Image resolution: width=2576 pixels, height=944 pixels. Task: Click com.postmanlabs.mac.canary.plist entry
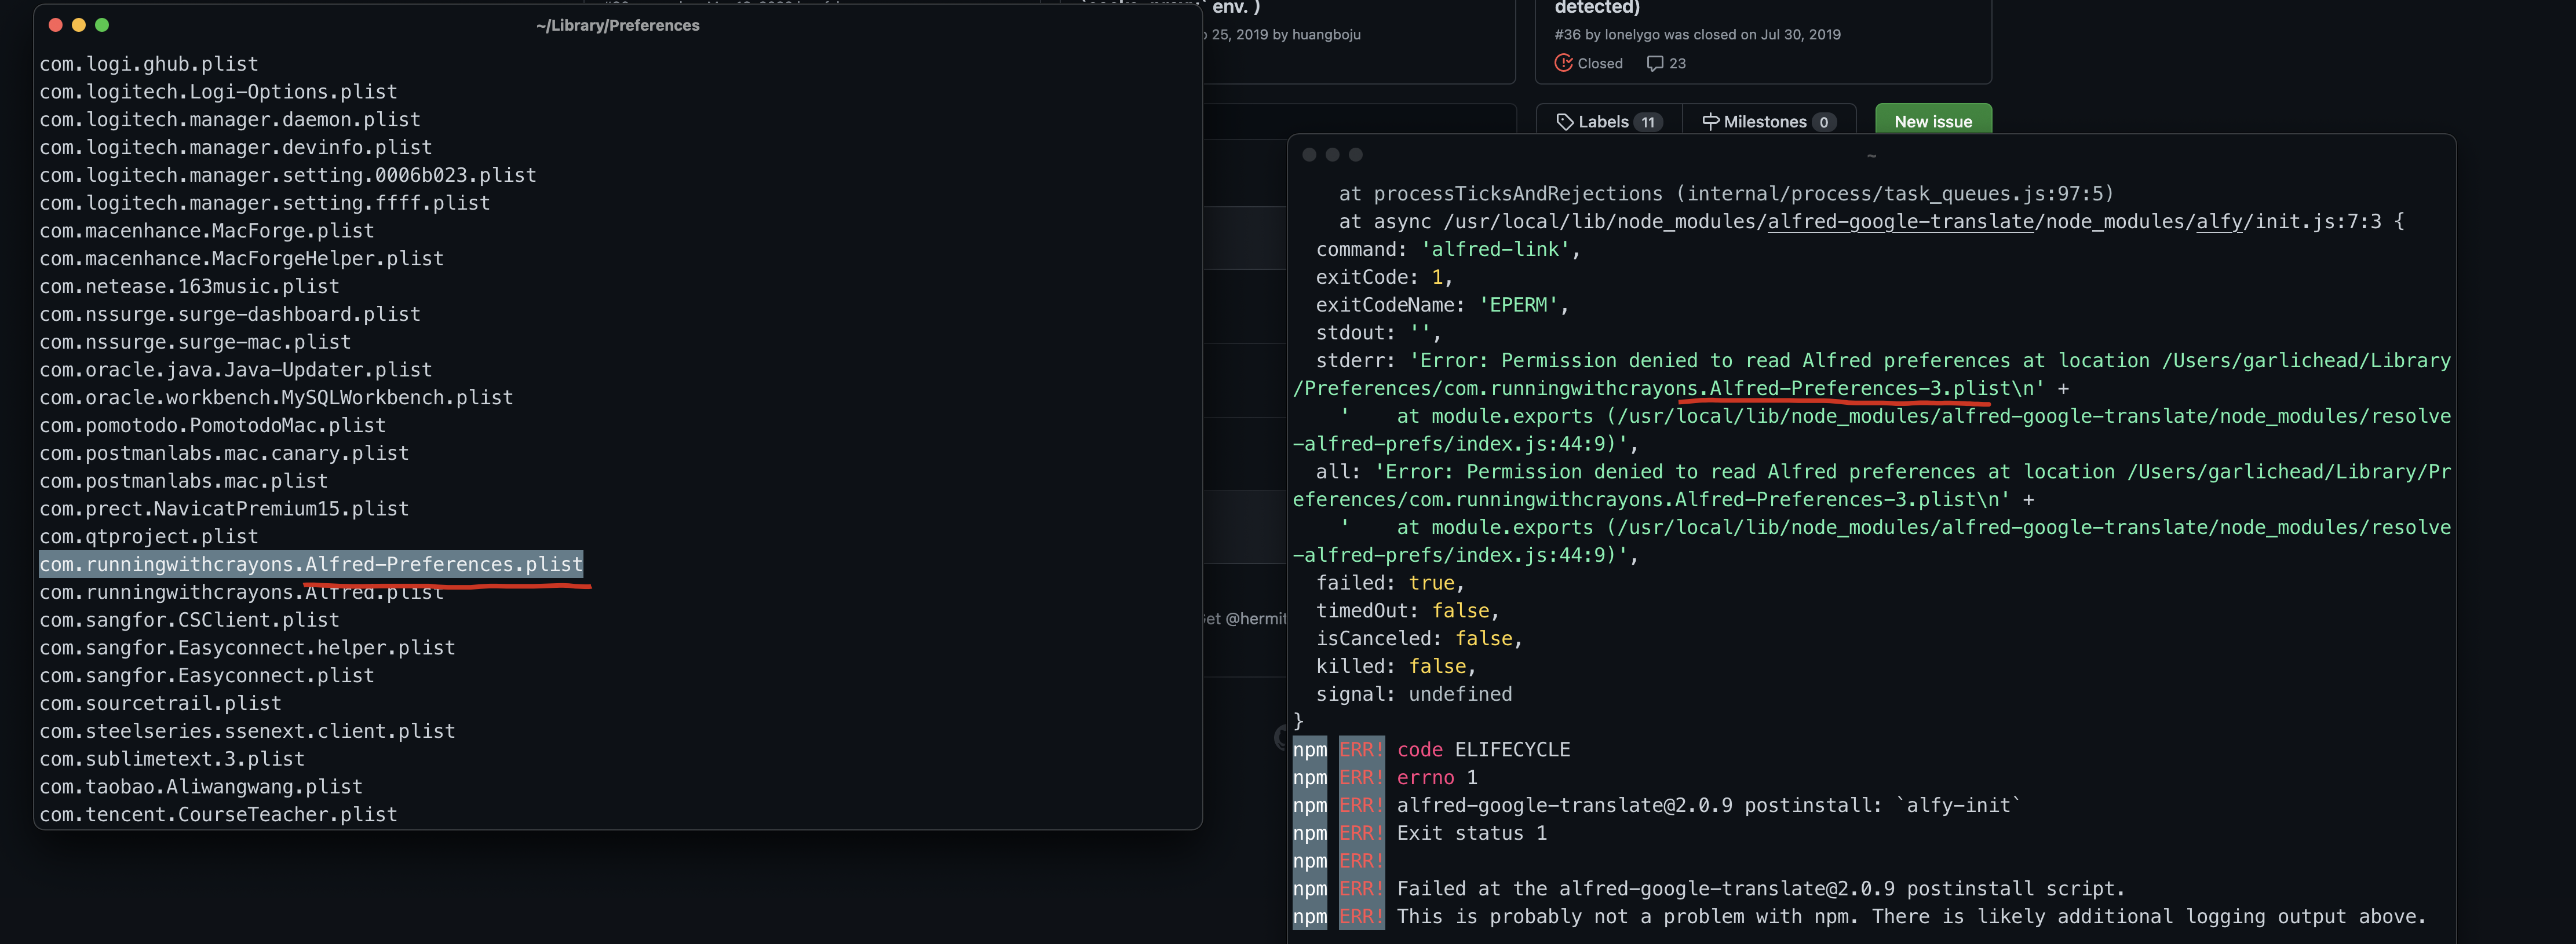click(224, 453)
